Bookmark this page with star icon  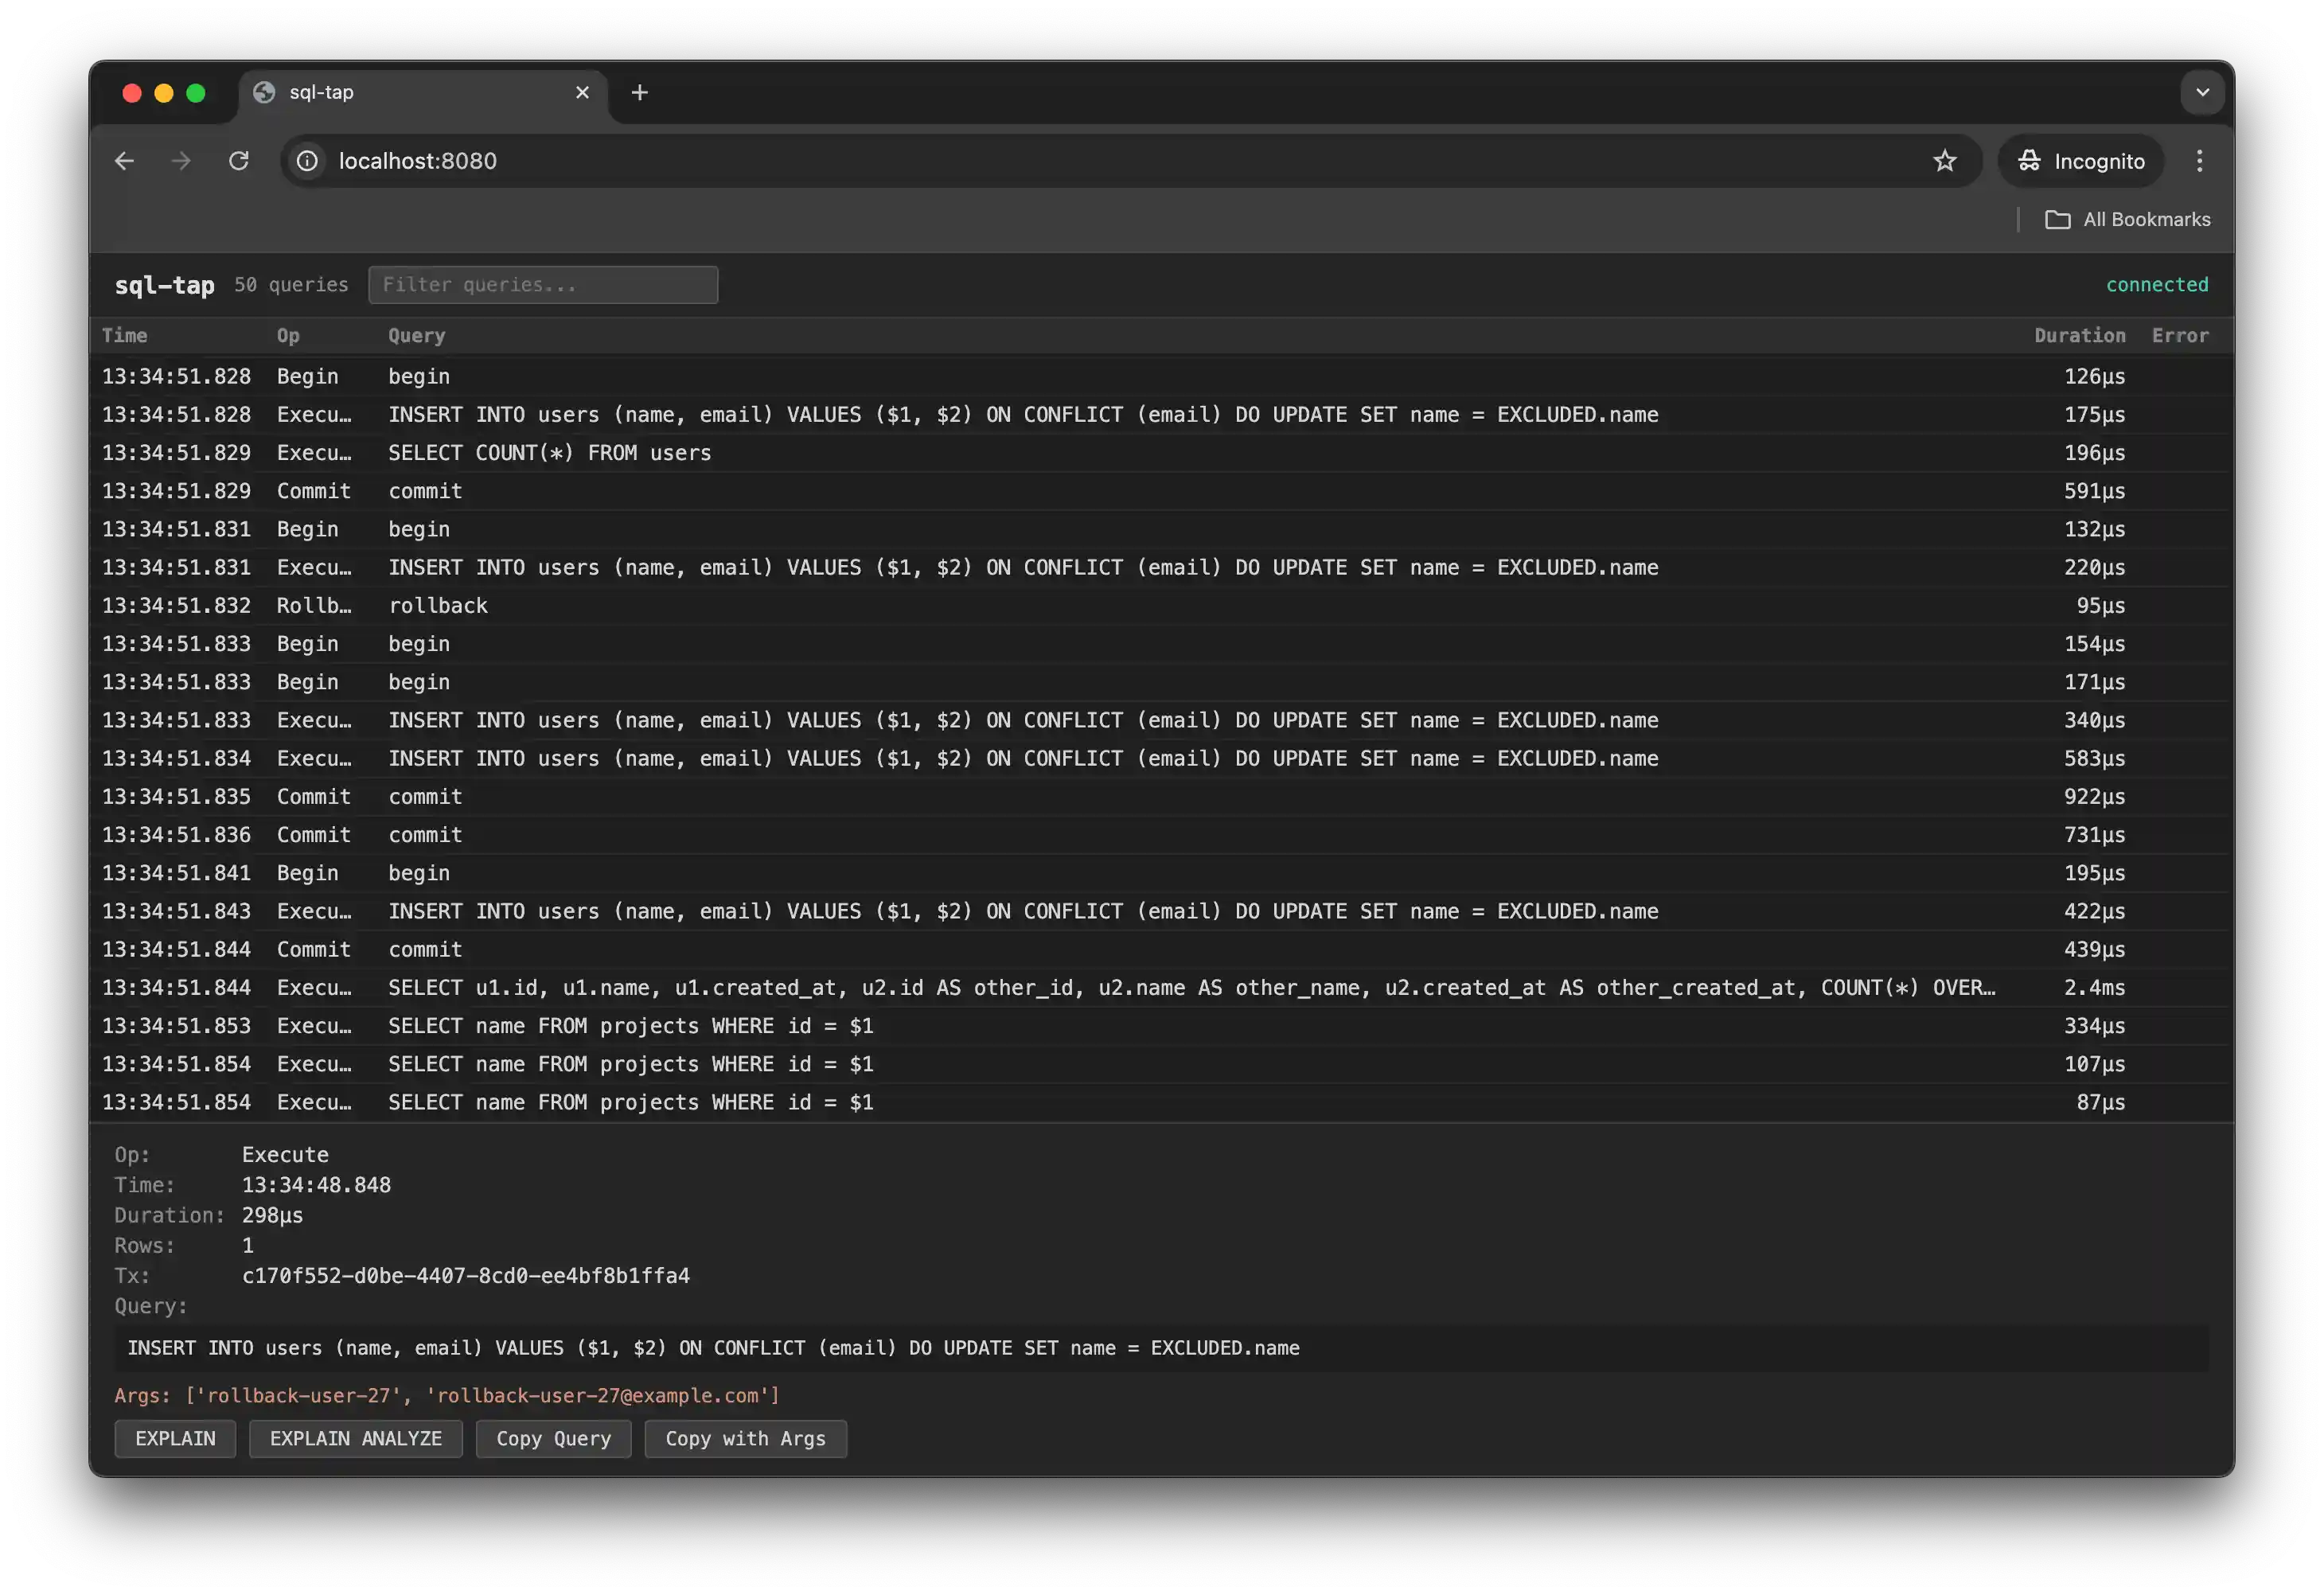pos(1944,161)
